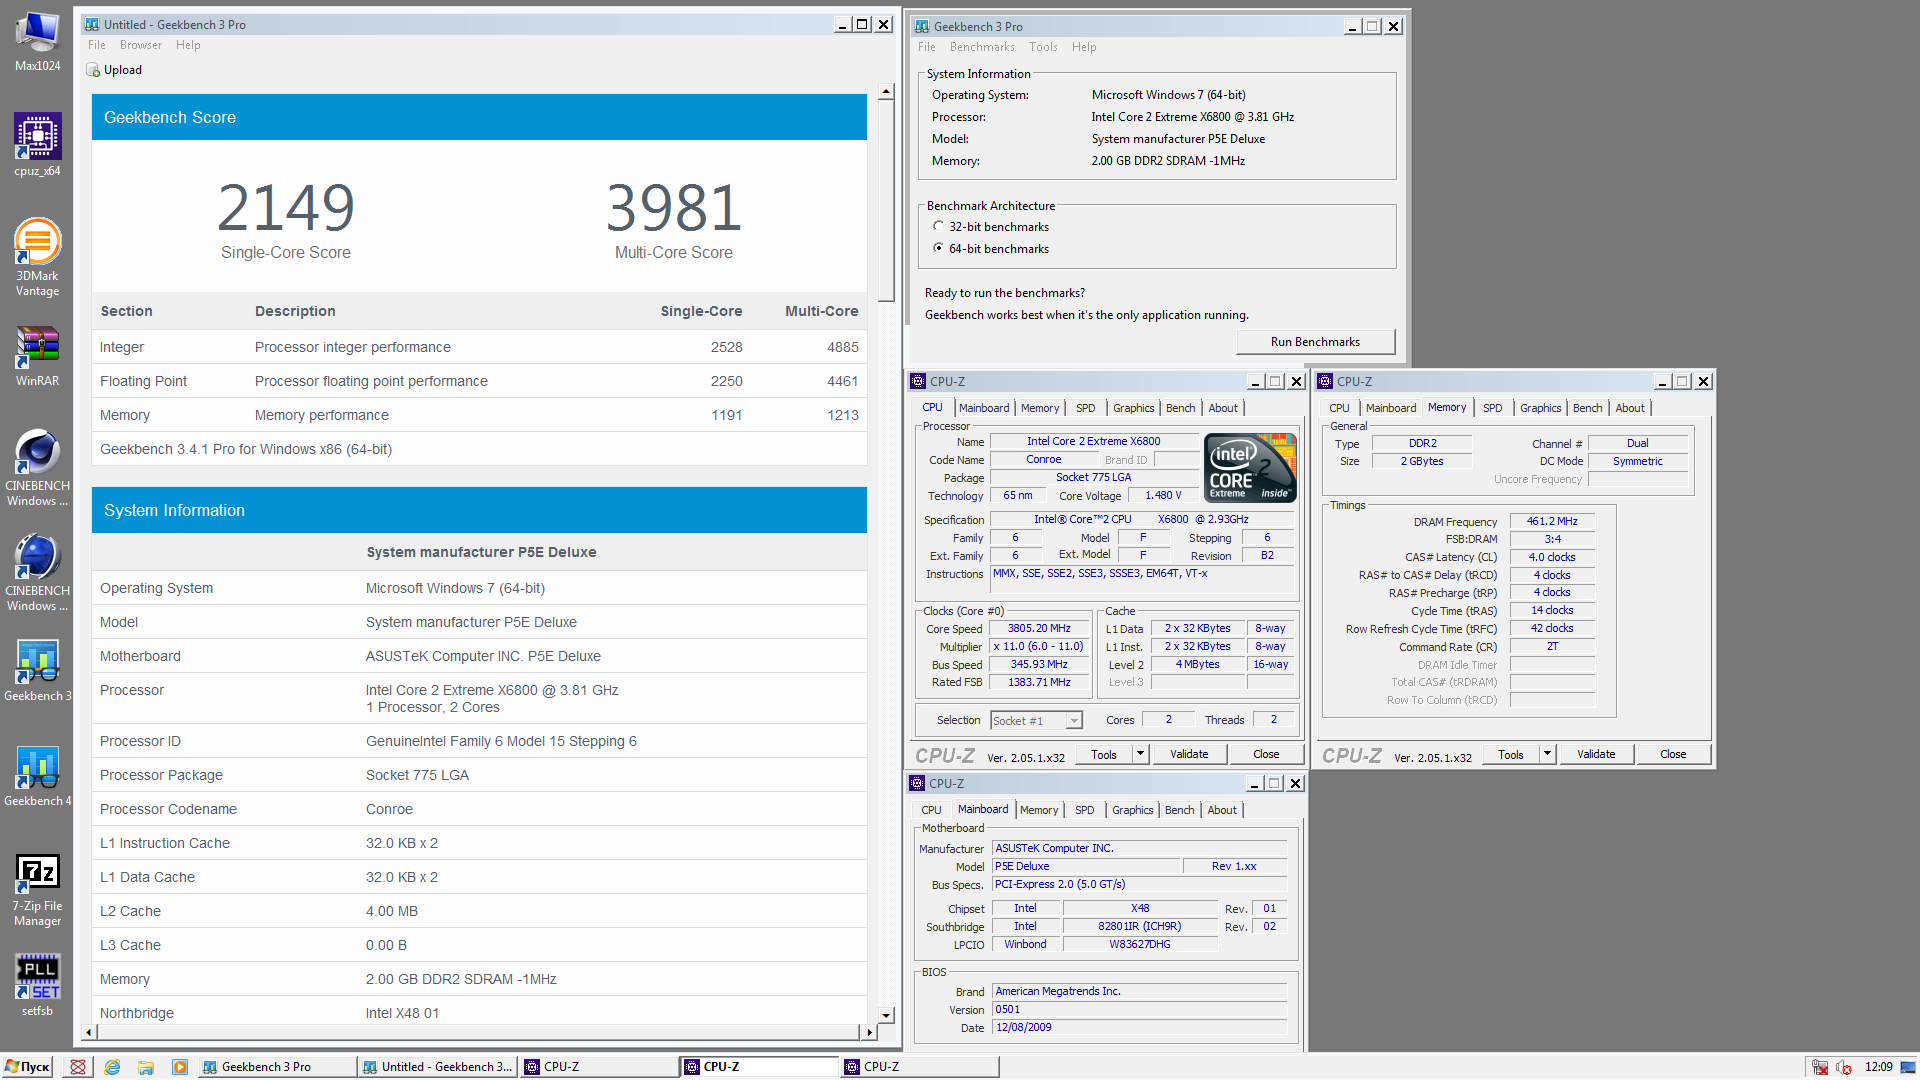Viewport: 1920px width, 1080px height.
Task: Click the title-bar icon of the bottom CPU-Z mainboard window
Action: (917, 783)
